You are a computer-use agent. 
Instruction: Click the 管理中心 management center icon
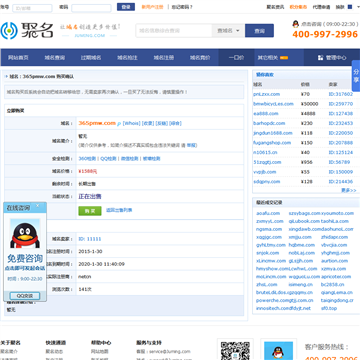[x=320, y=58]
